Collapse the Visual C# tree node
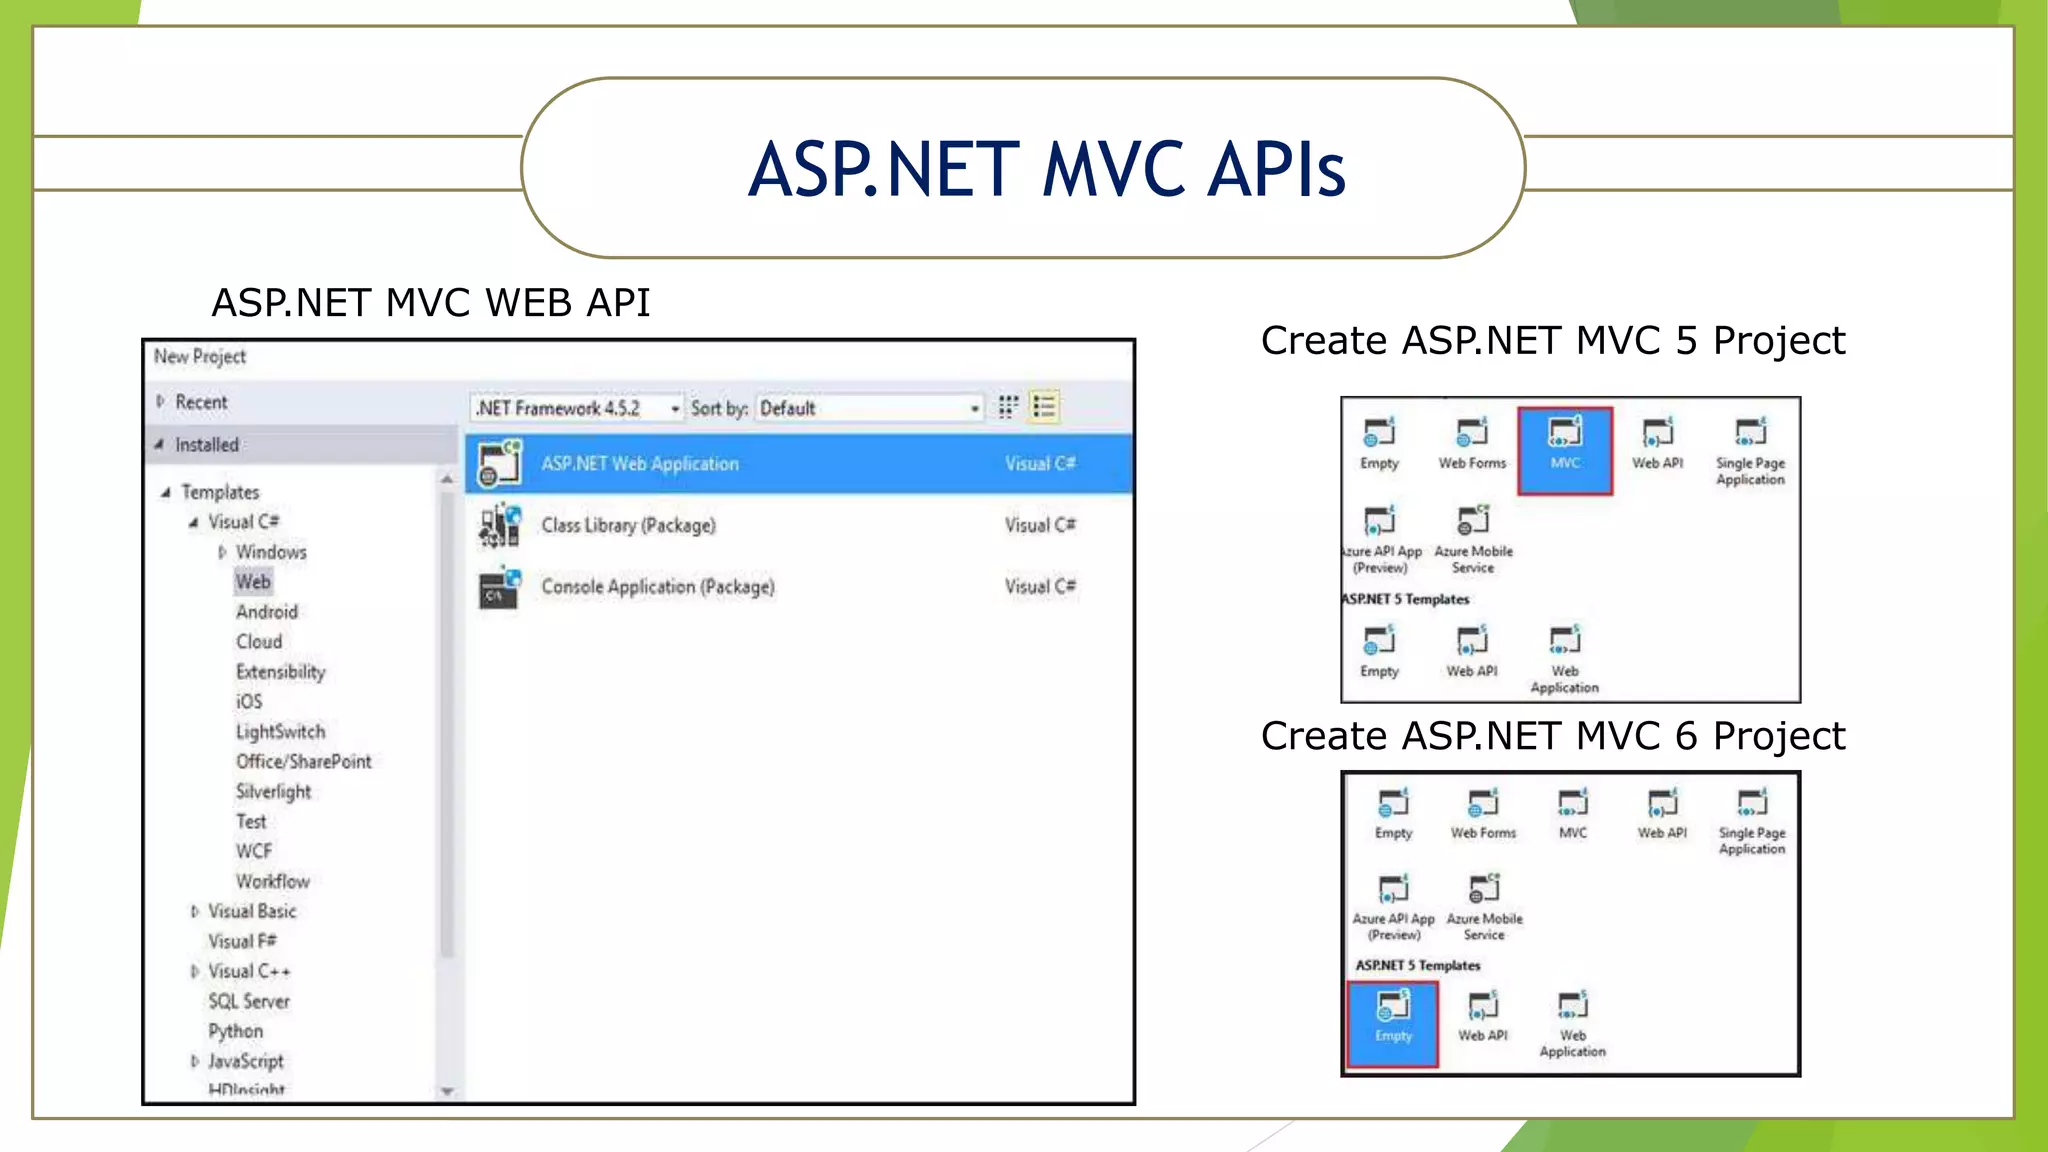 [x=193, y=522]
